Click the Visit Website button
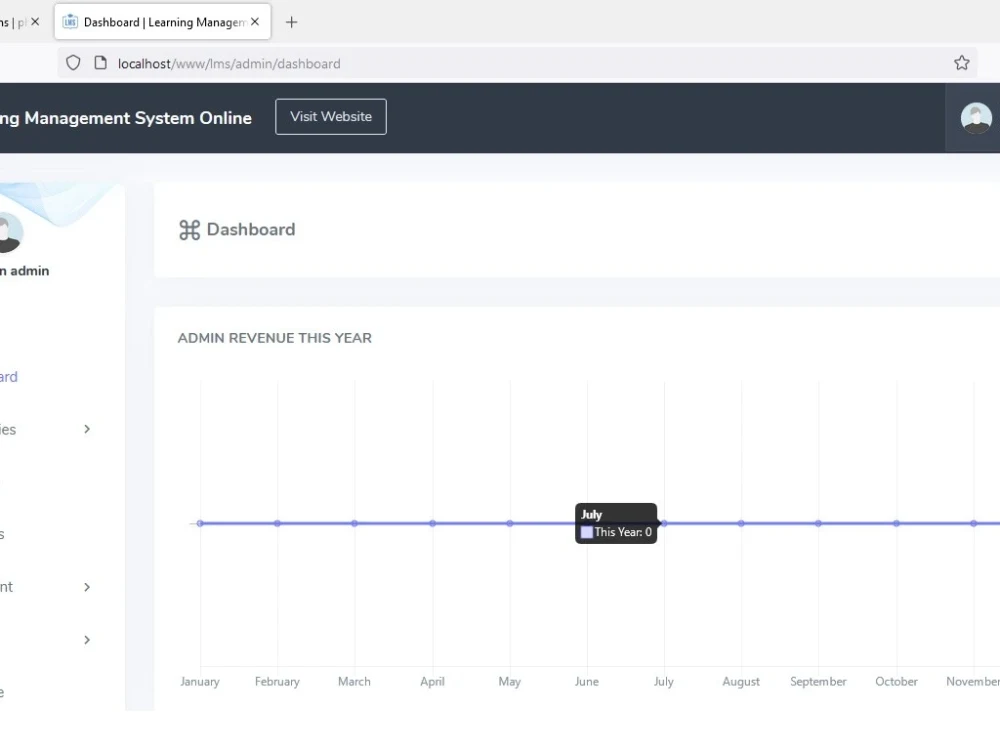This screenshot has width=1000, height=750. 331,117
